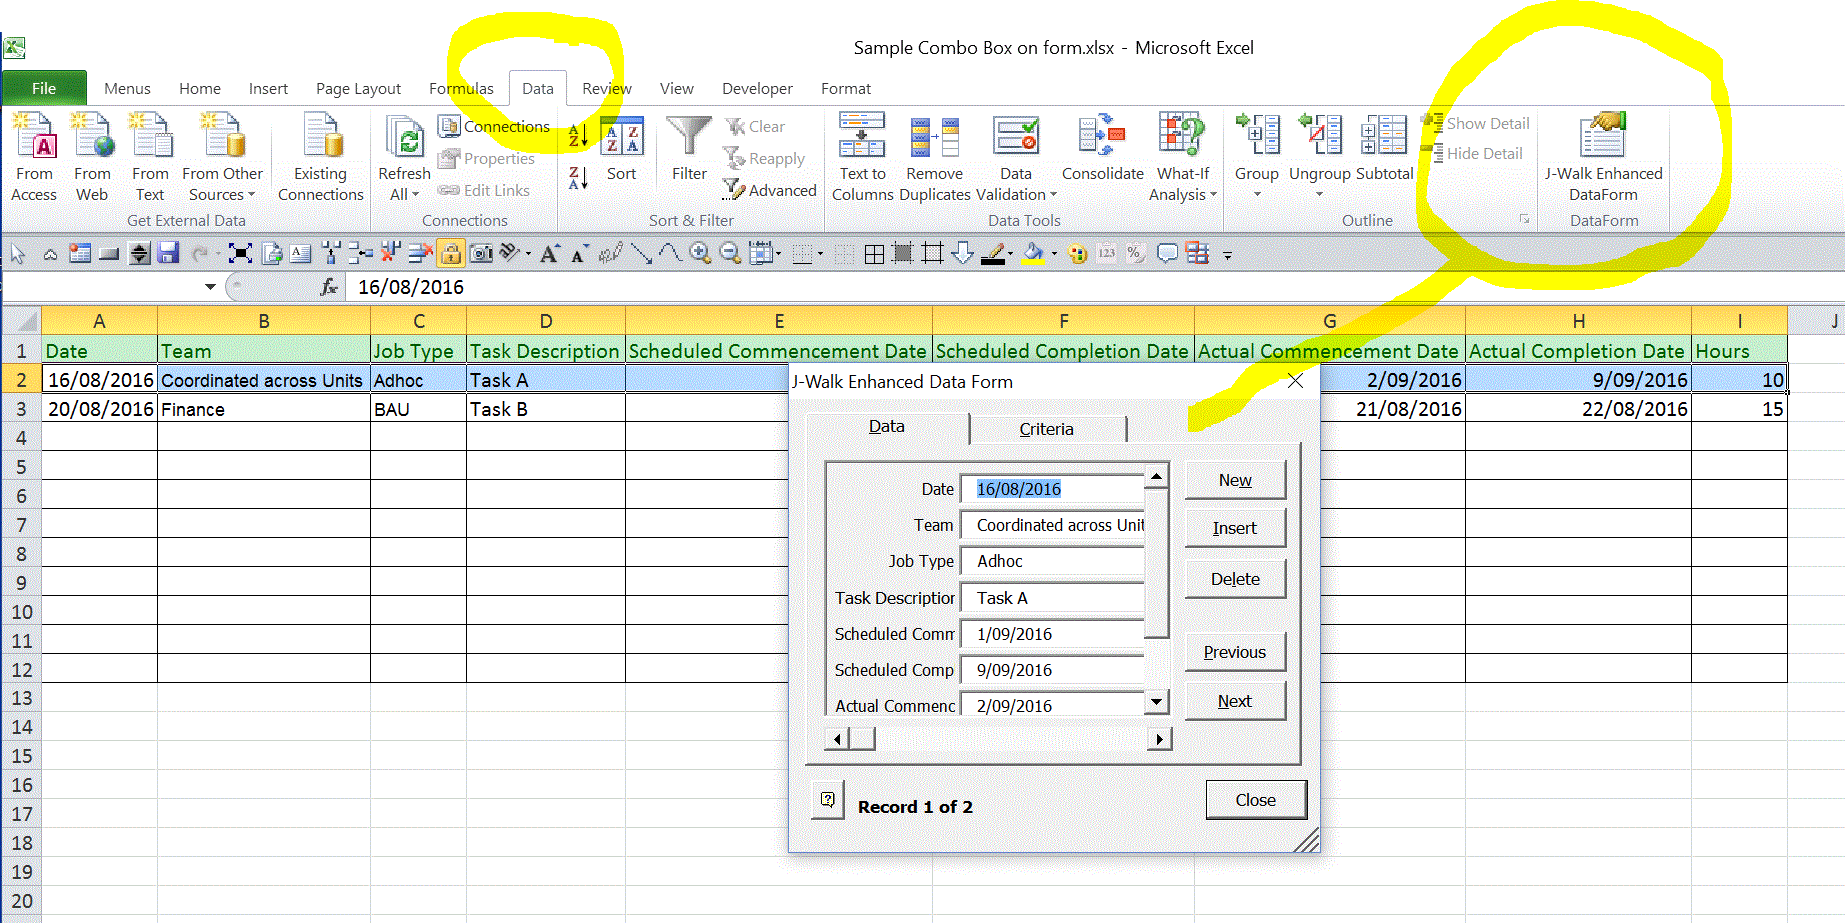Click Remove Duplicates
The image size is (1845, 923).
935,157
